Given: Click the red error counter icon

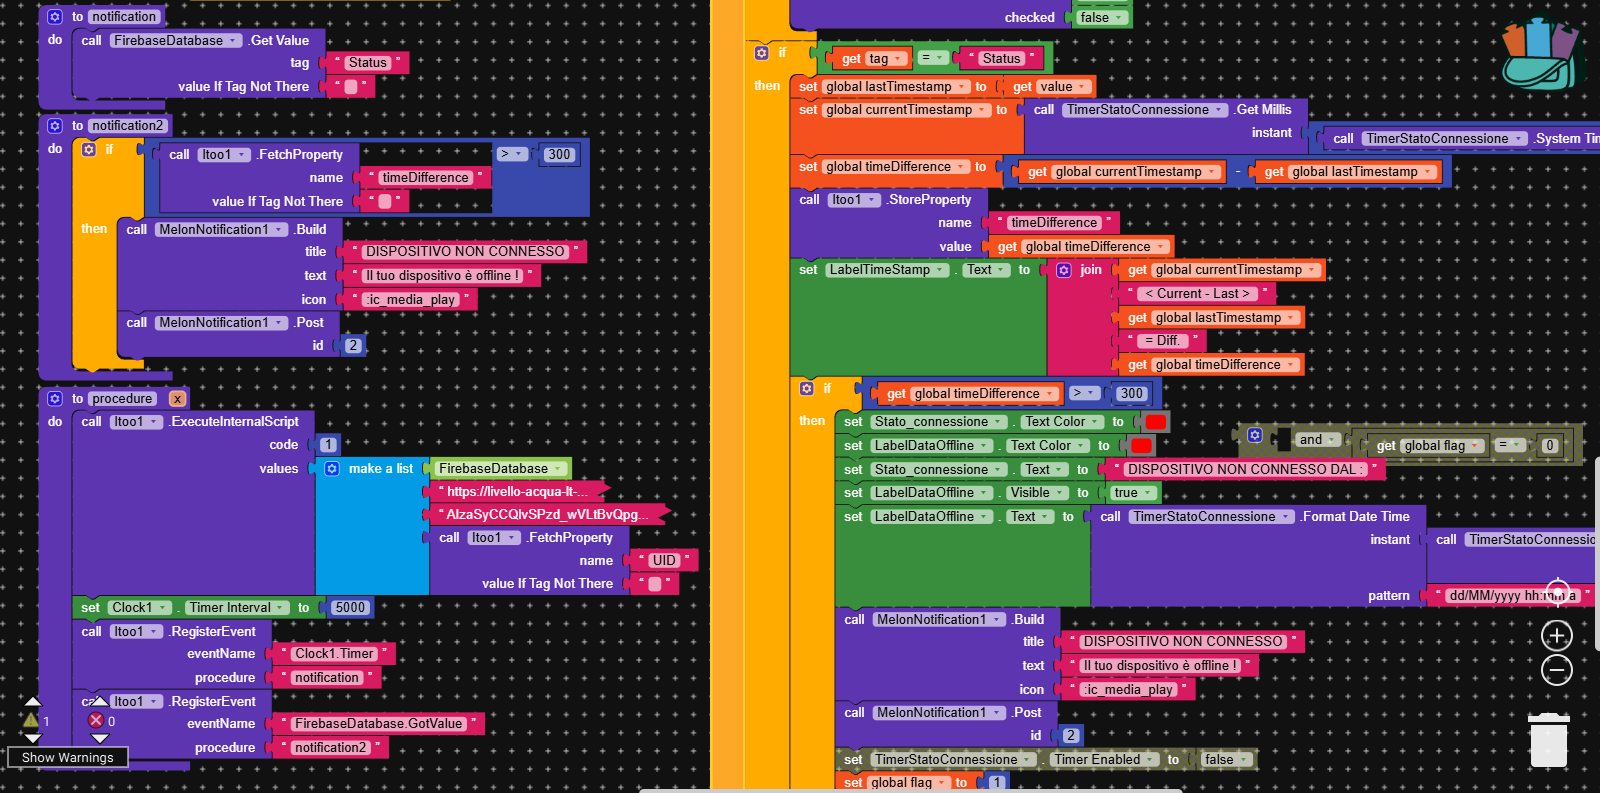Looking at the screenshot, I should (96, 720).
